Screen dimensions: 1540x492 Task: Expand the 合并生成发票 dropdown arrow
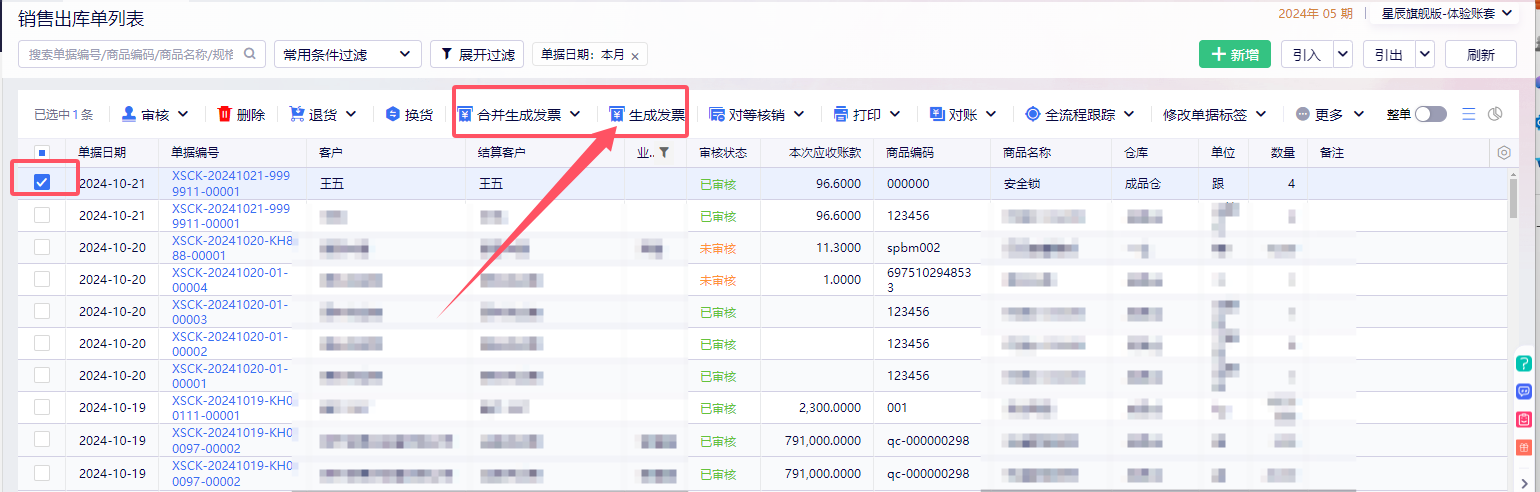click(575, 114)
